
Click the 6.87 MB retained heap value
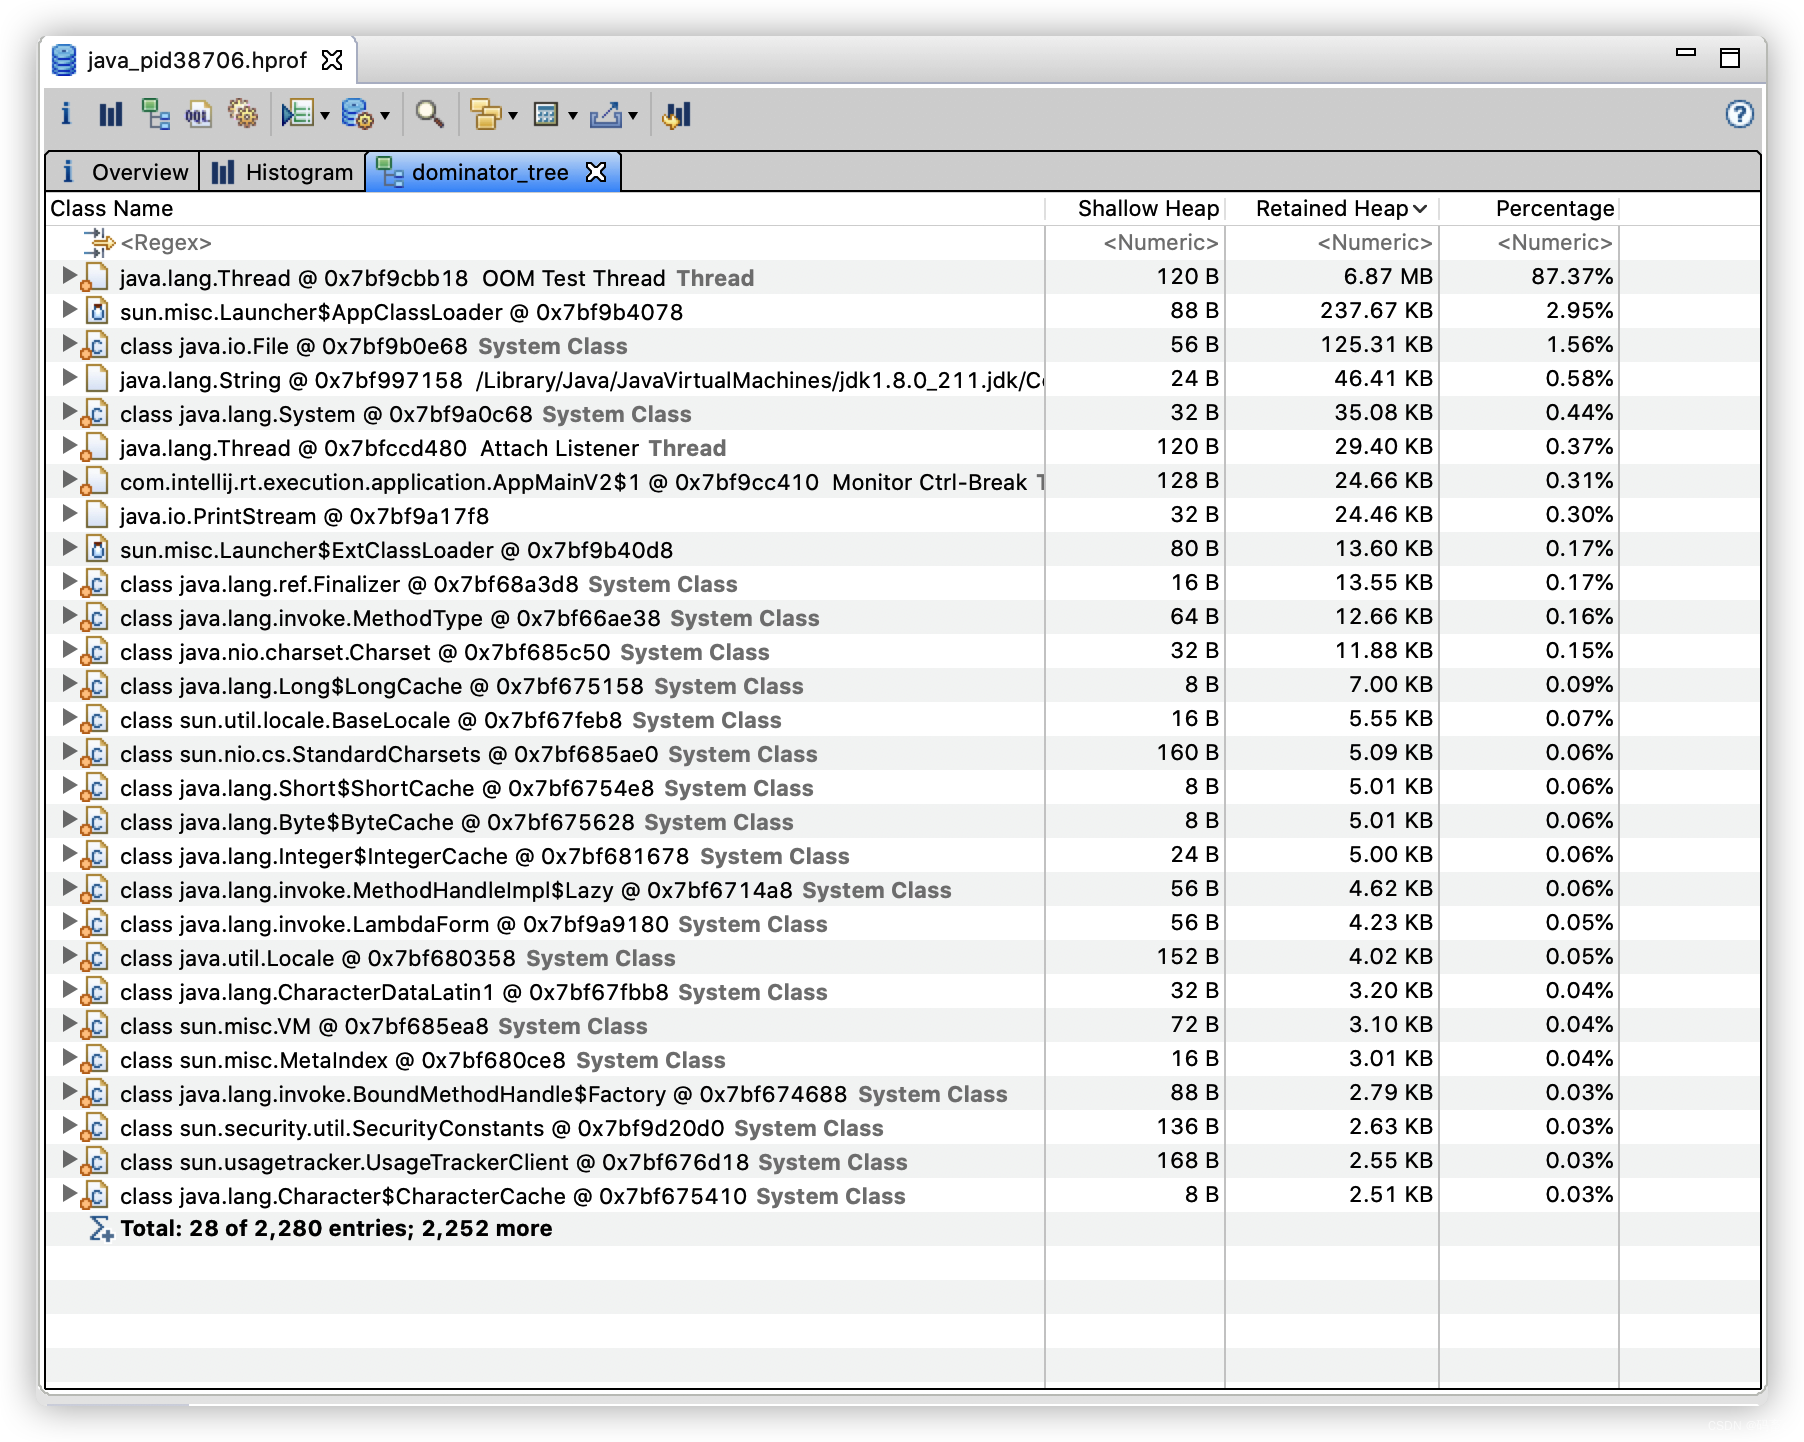(1388, 277)
